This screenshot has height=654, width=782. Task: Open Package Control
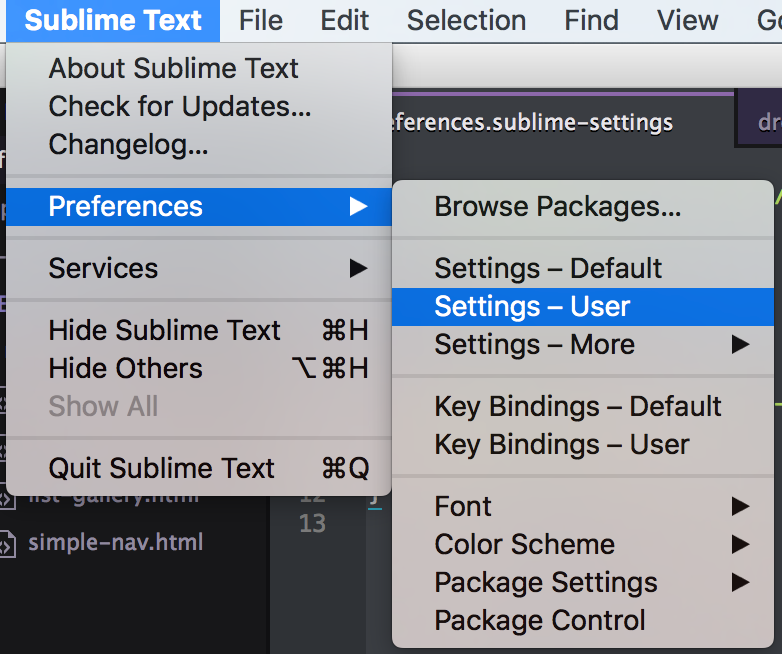540,621
